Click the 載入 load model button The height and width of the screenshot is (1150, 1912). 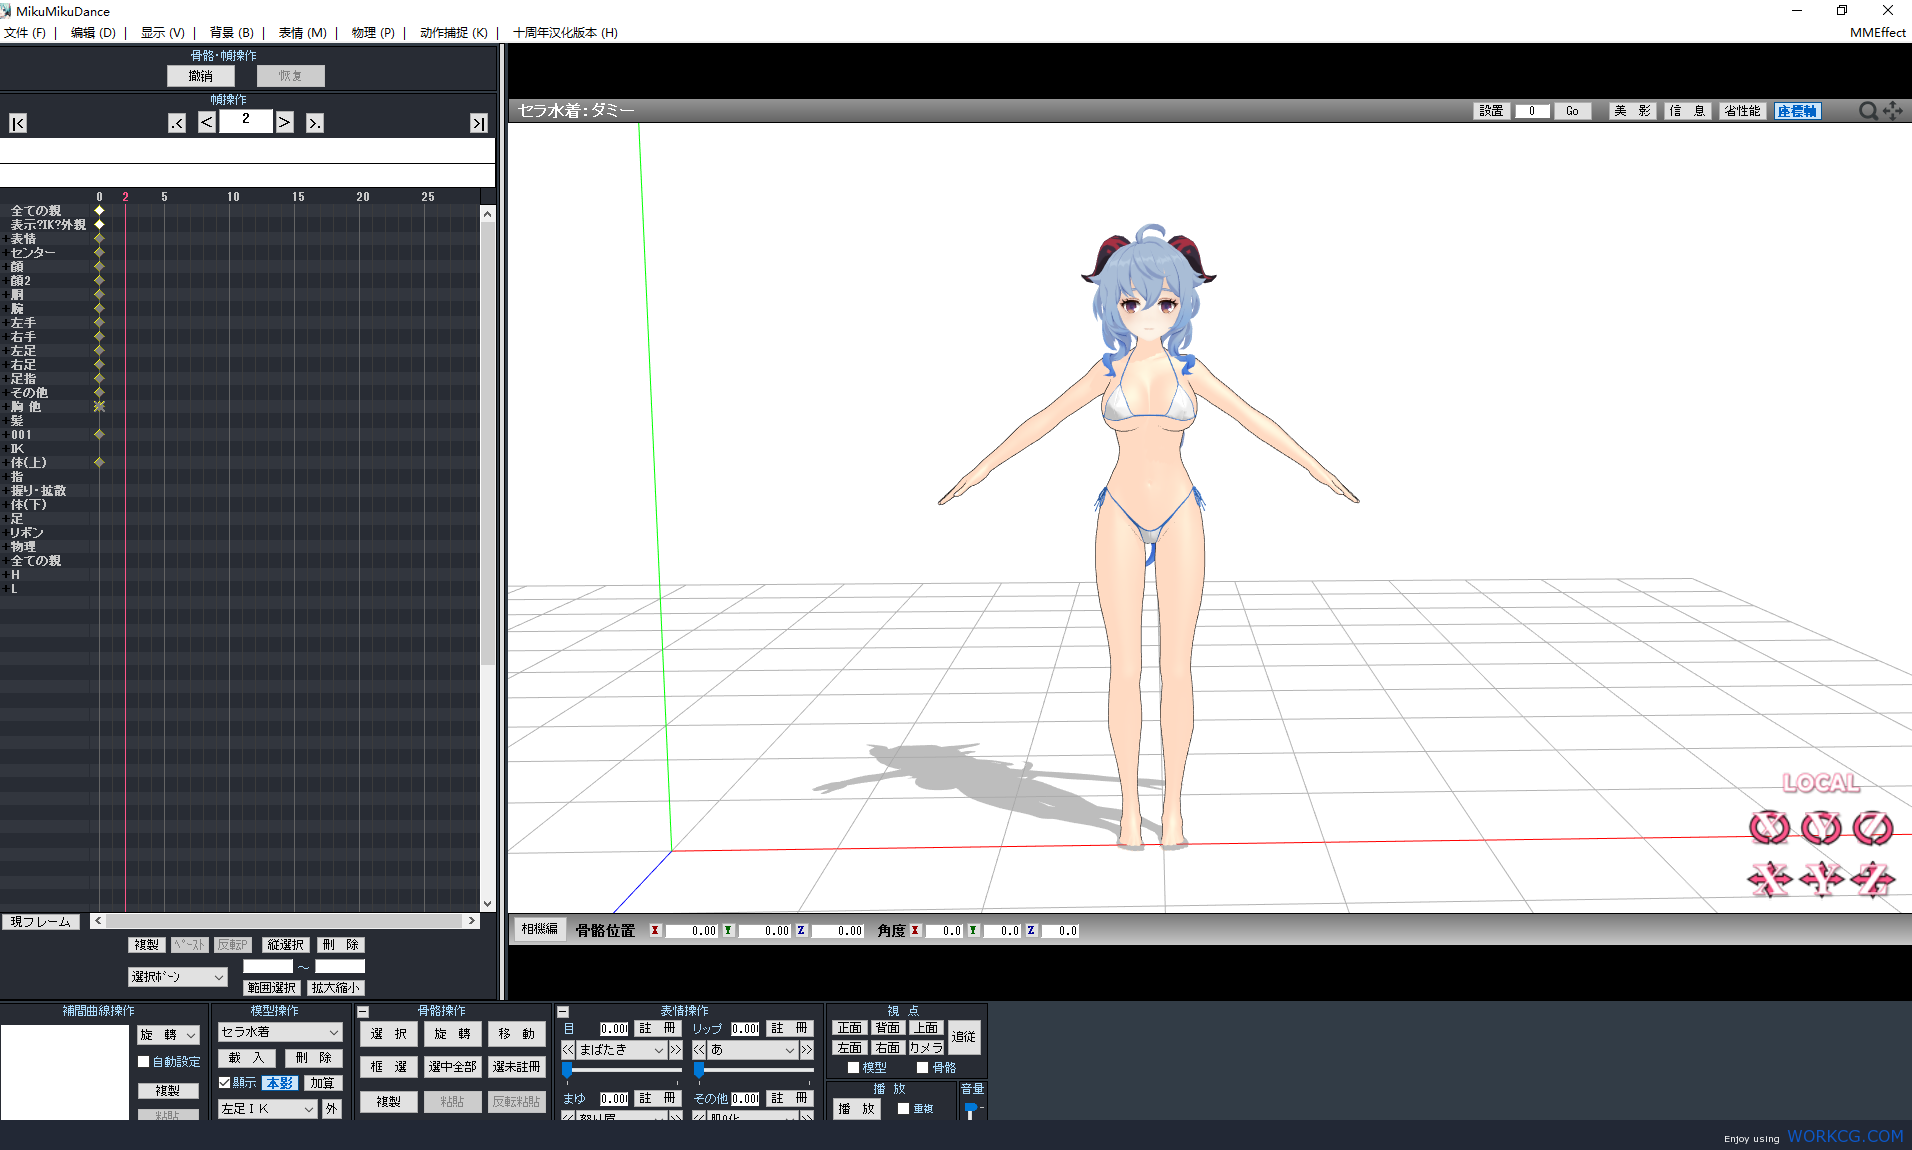click(x=246, y=1058)
